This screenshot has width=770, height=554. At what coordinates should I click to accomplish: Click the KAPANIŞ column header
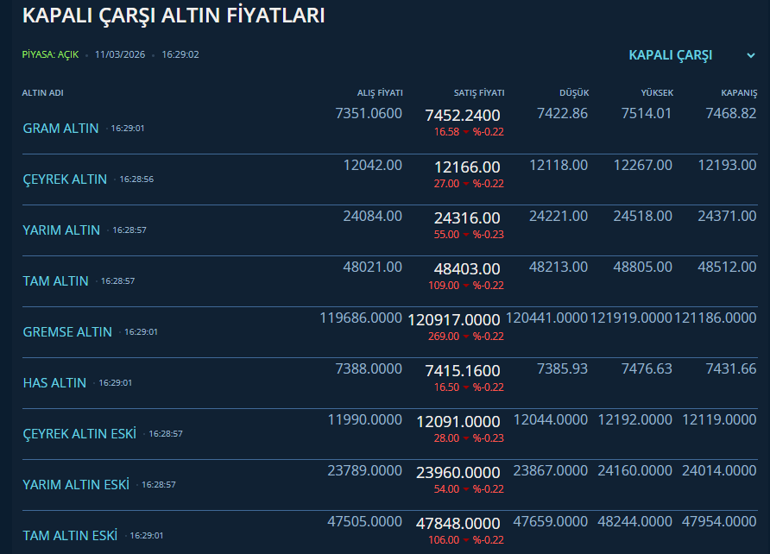pyautogui.click(x=738, y=93)
